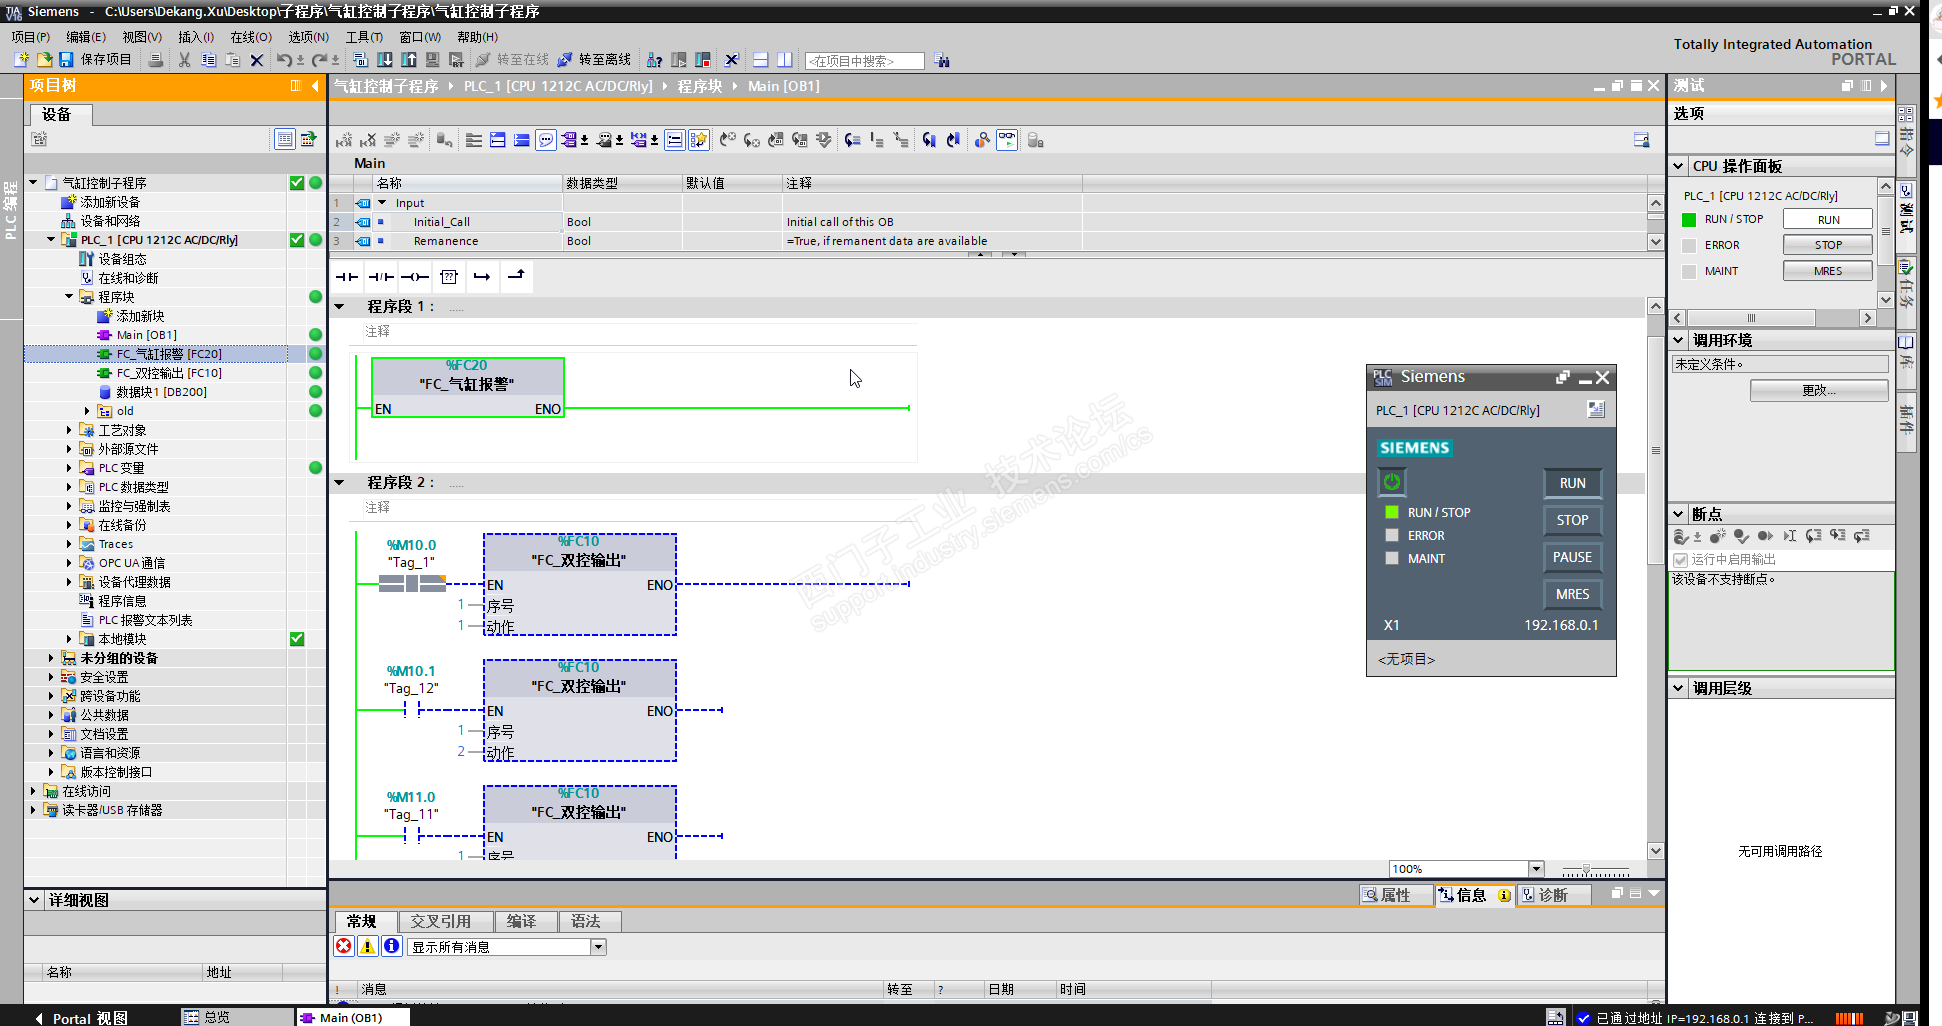Open the 工具(T) menu
Image resolution: width=1942 pixels, height=1026 pixels.
coord(364,37)
